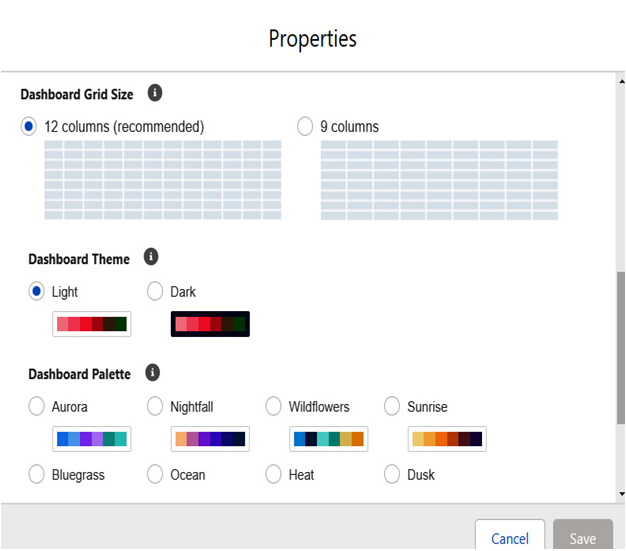Select the 9 columns radio button
Viewport: 626px width, 551px height.
305,126
